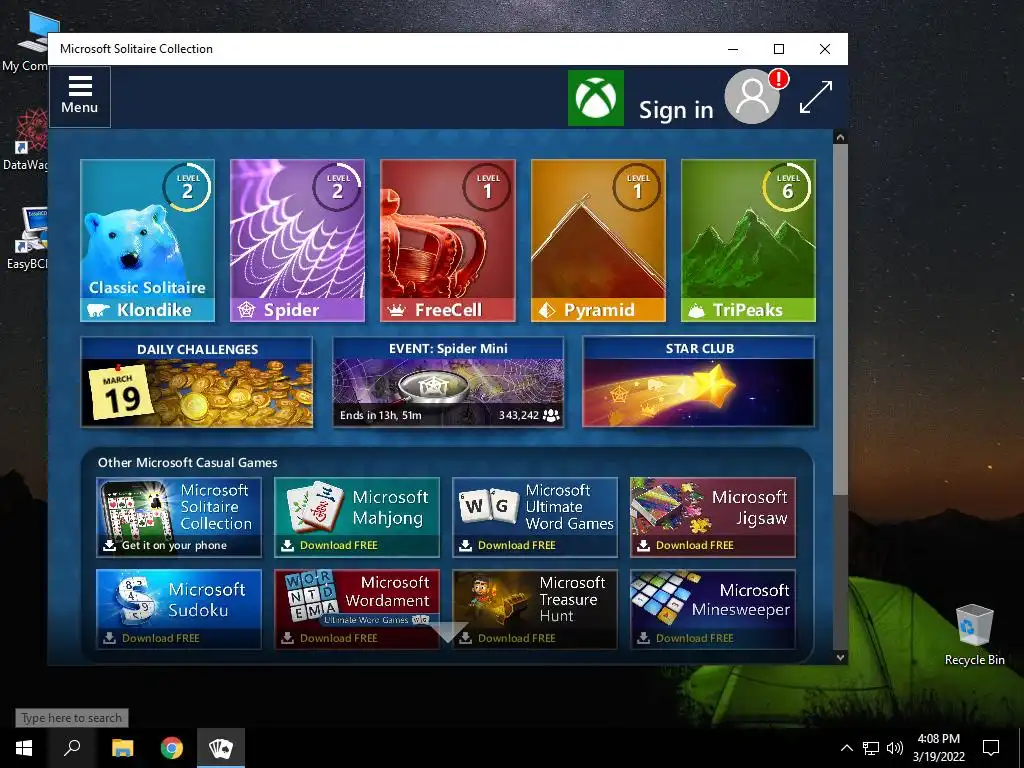The height and width of the screenshot is (768, 1024).
Task: Click TriPeaks level 6 progress ring
Action: coord(788,187)
